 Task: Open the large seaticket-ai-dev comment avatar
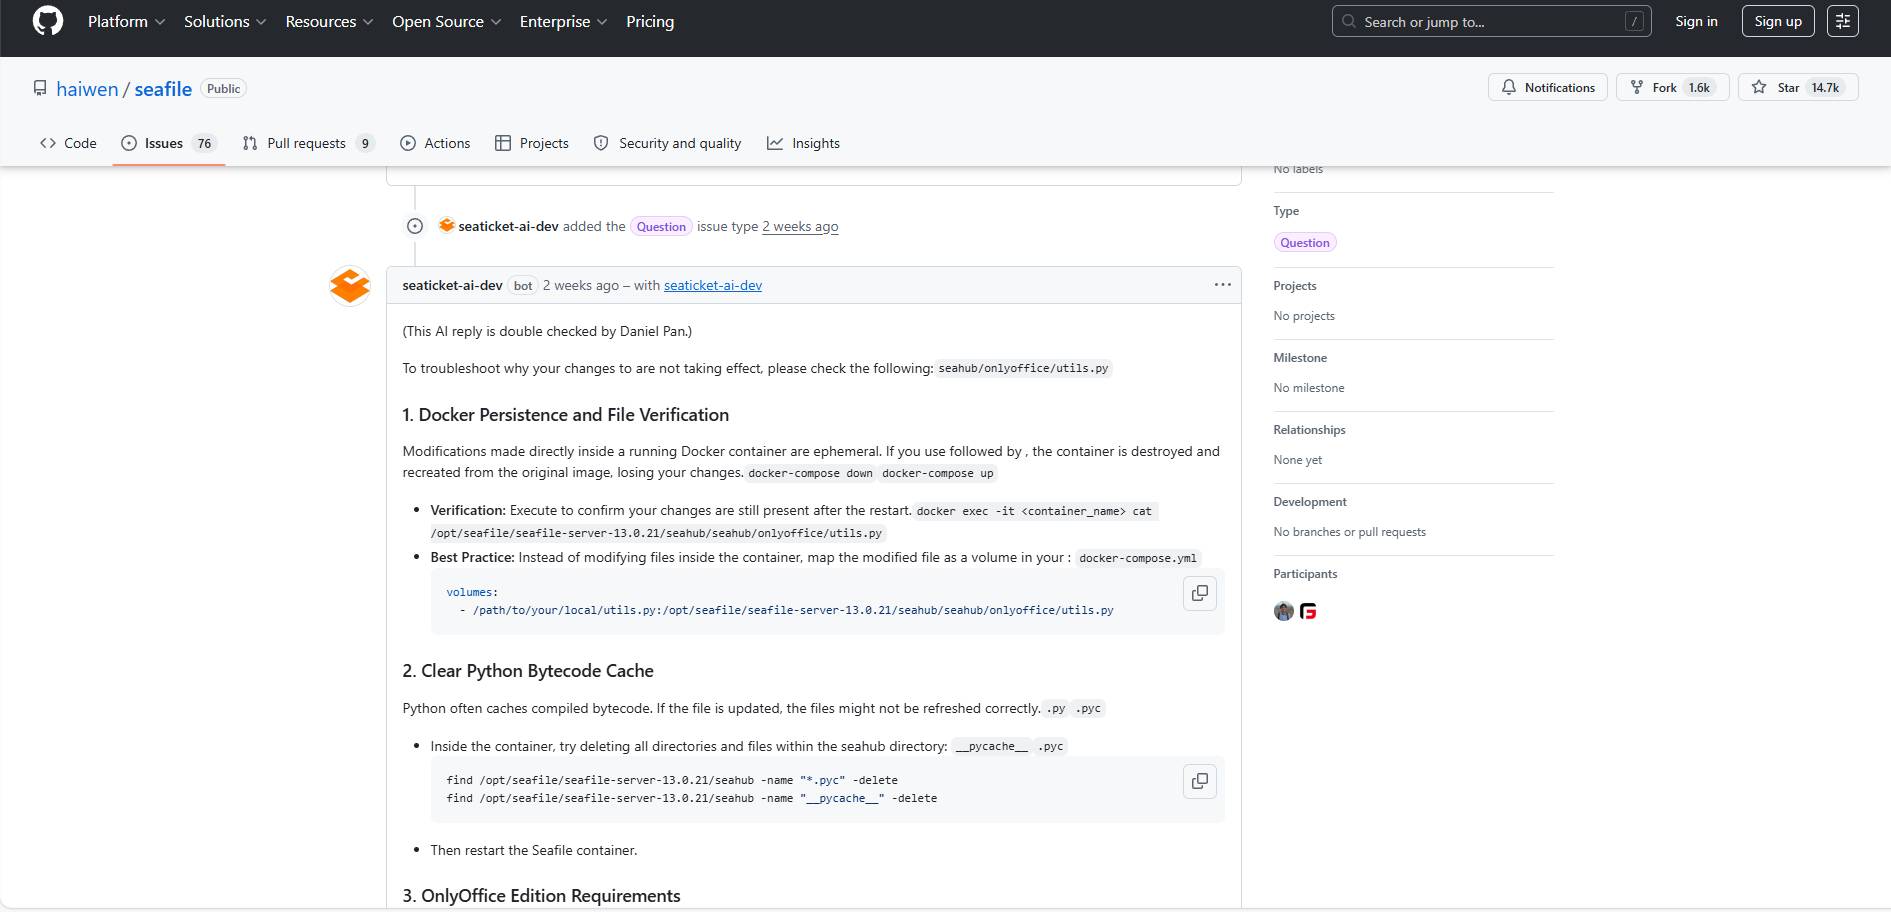[x=350, y=286]
